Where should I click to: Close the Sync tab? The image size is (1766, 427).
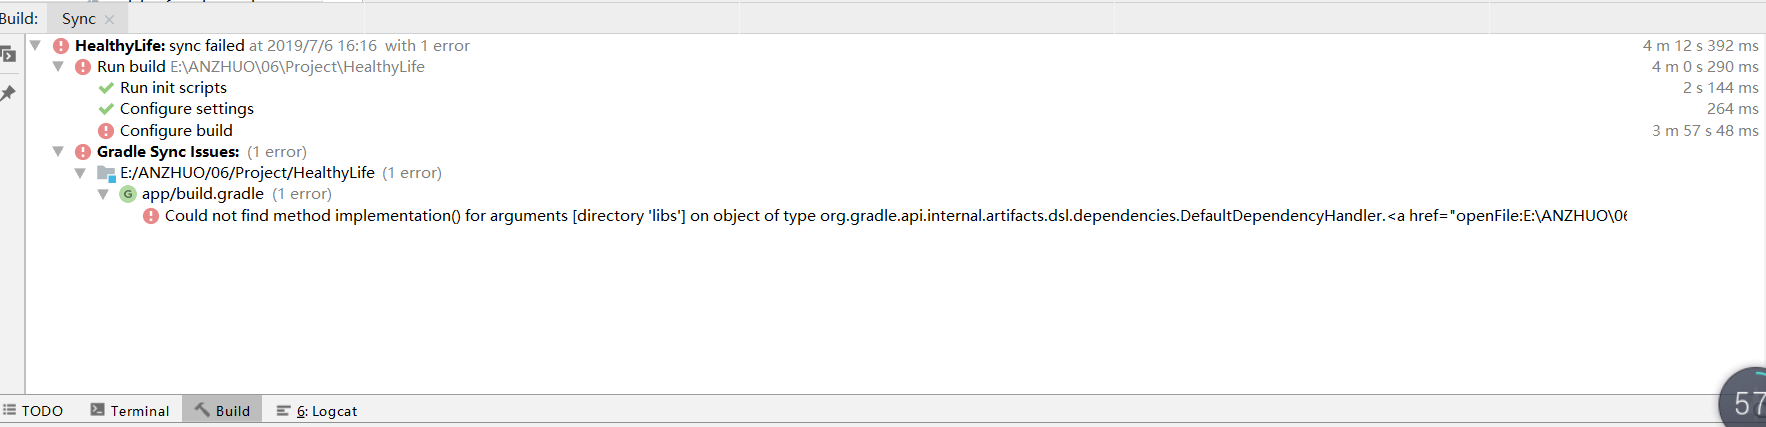pos(110,19)
